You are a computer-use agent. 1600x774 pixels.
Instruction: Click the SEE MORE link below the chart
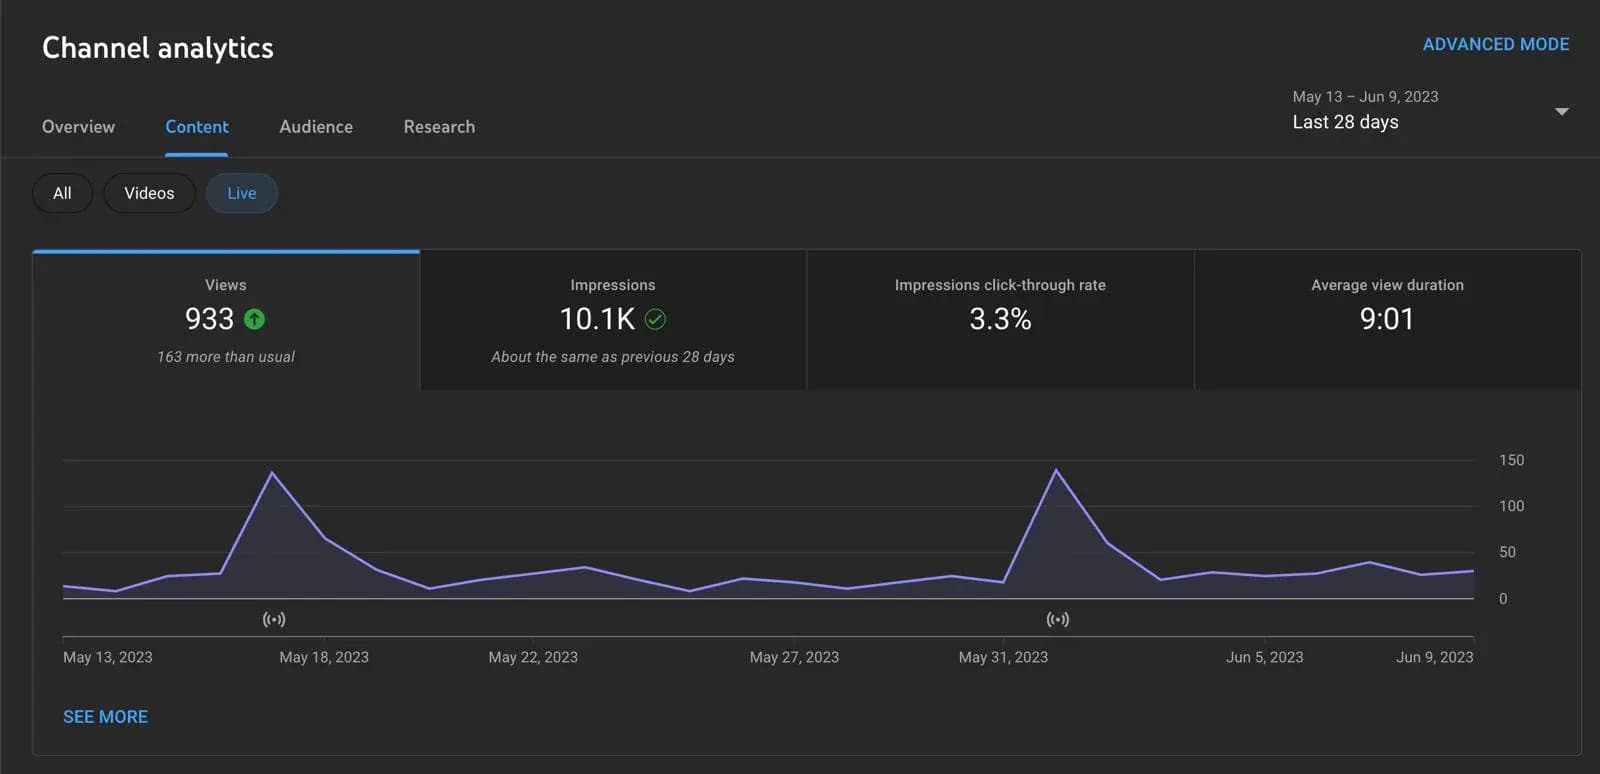click(105, 717)
